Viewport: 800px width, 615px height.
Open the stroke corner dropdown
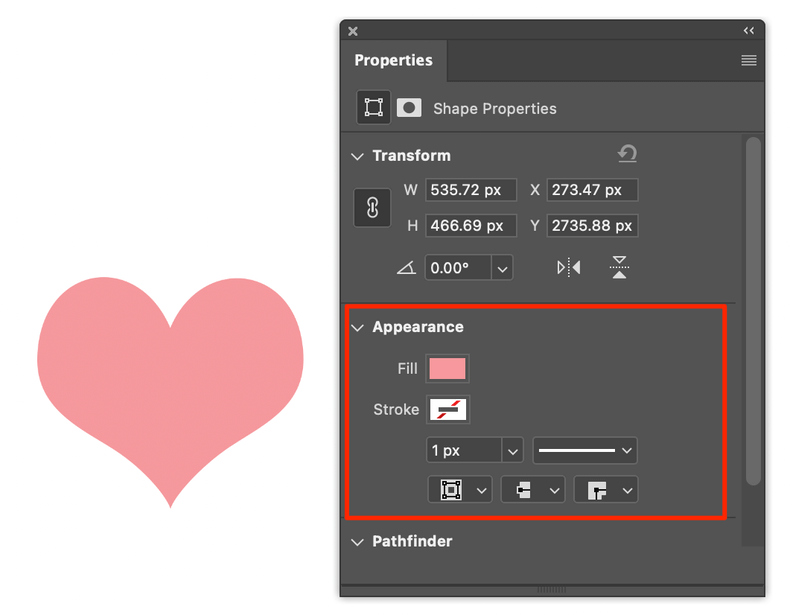click(605, 489)
